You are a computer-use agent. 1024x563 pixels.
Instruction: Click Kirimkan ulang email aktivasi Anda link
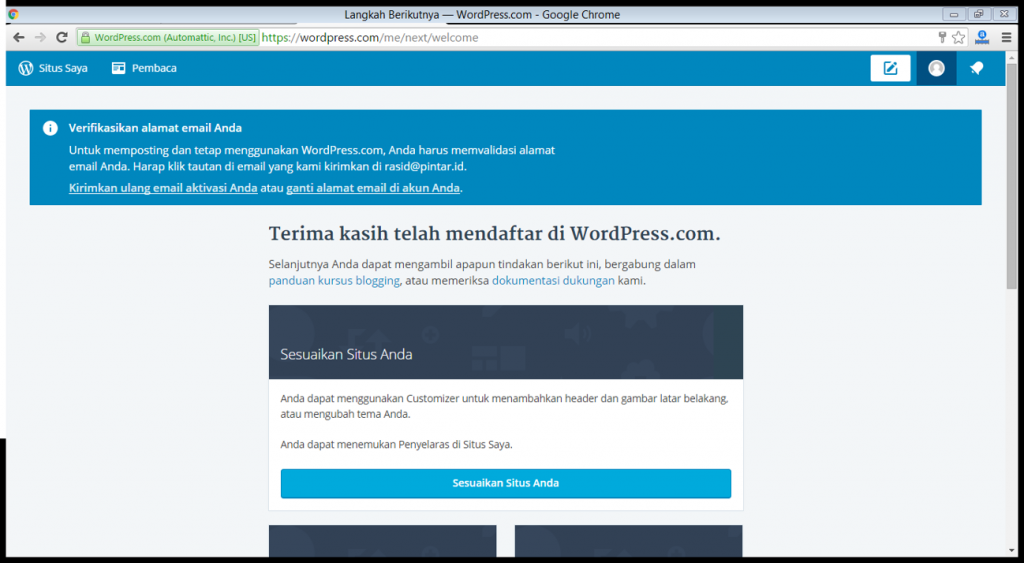click(x=163, y=188)
